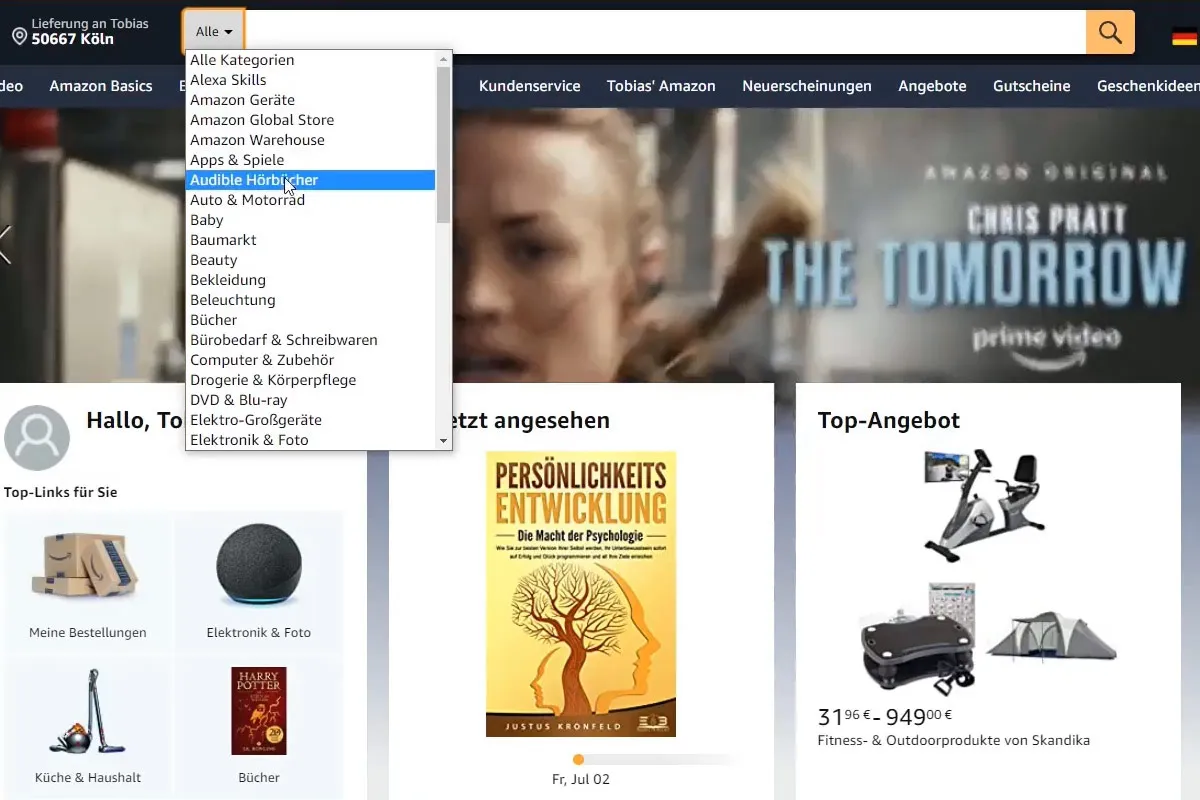The width and height of the screenshot is (1200, 800).
Task: Click the category dropdown scrollbar thumb
Action: pyautogui.click(x=444, y=145)
